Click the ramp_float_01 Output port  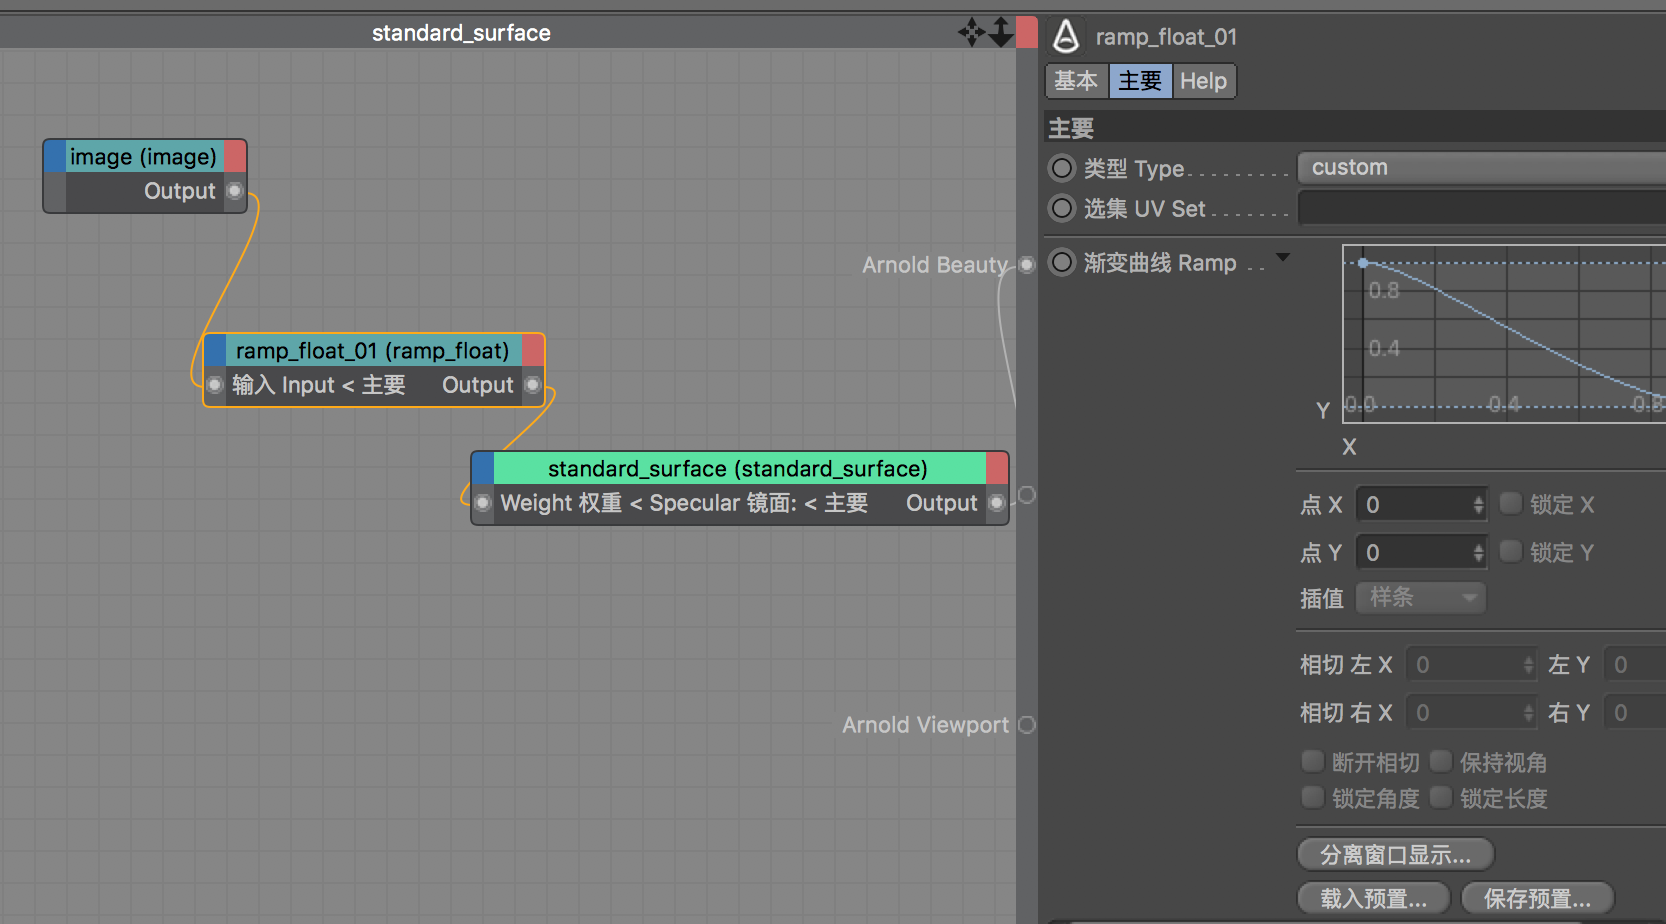[532, 385]
